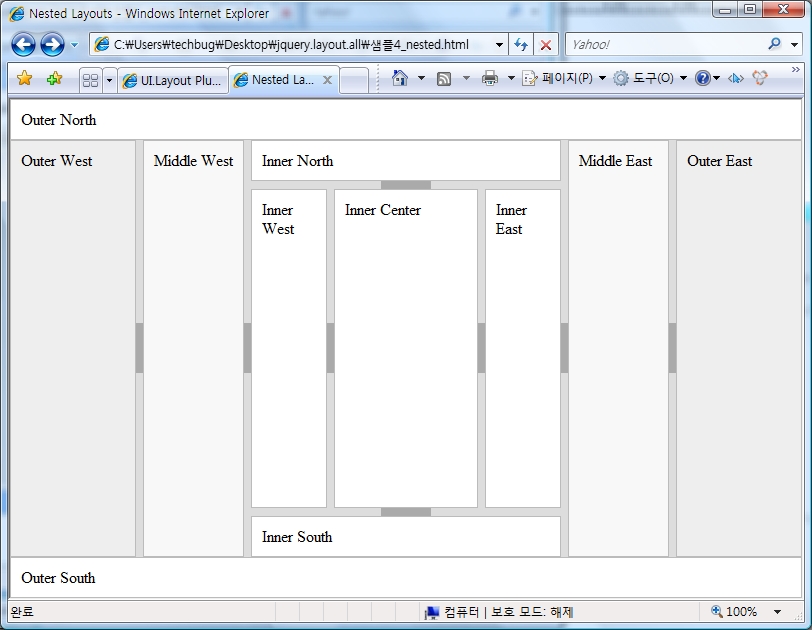This screenshot has height=630, width=812.
Task: Click the Inner West pane text
Action: [x=278, y=219]
